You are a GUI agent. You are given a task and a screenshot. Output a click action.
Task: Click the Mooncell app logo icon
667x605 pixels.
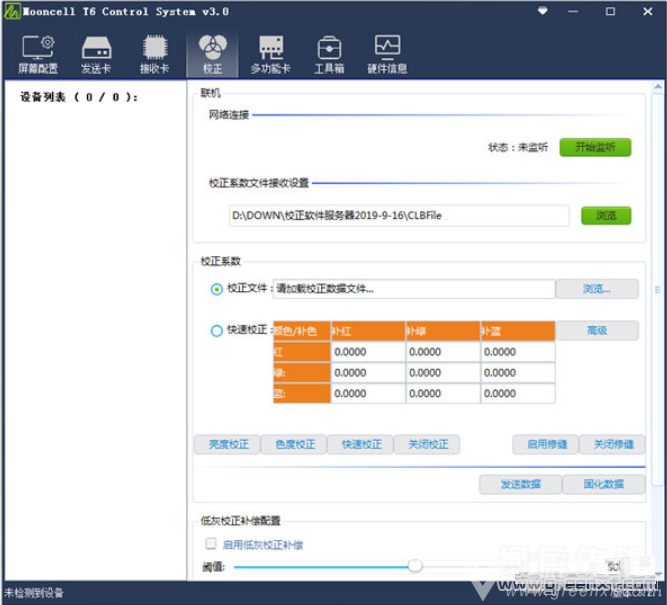point(12,11)
